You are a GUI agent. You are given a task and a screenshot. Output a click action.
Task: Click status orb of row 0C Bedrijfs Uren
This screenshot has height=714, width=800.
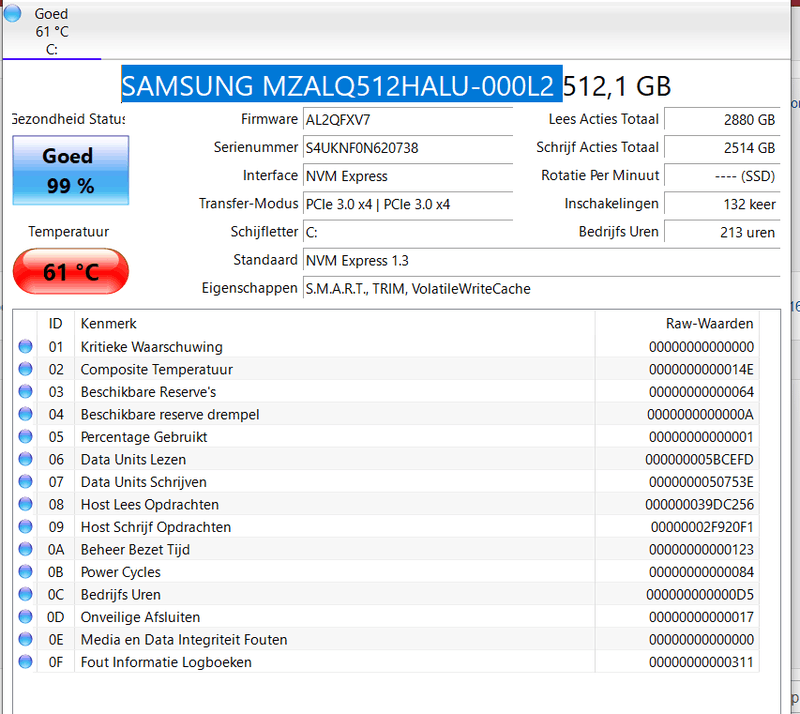pyautogui.click(x=25, y=594)
